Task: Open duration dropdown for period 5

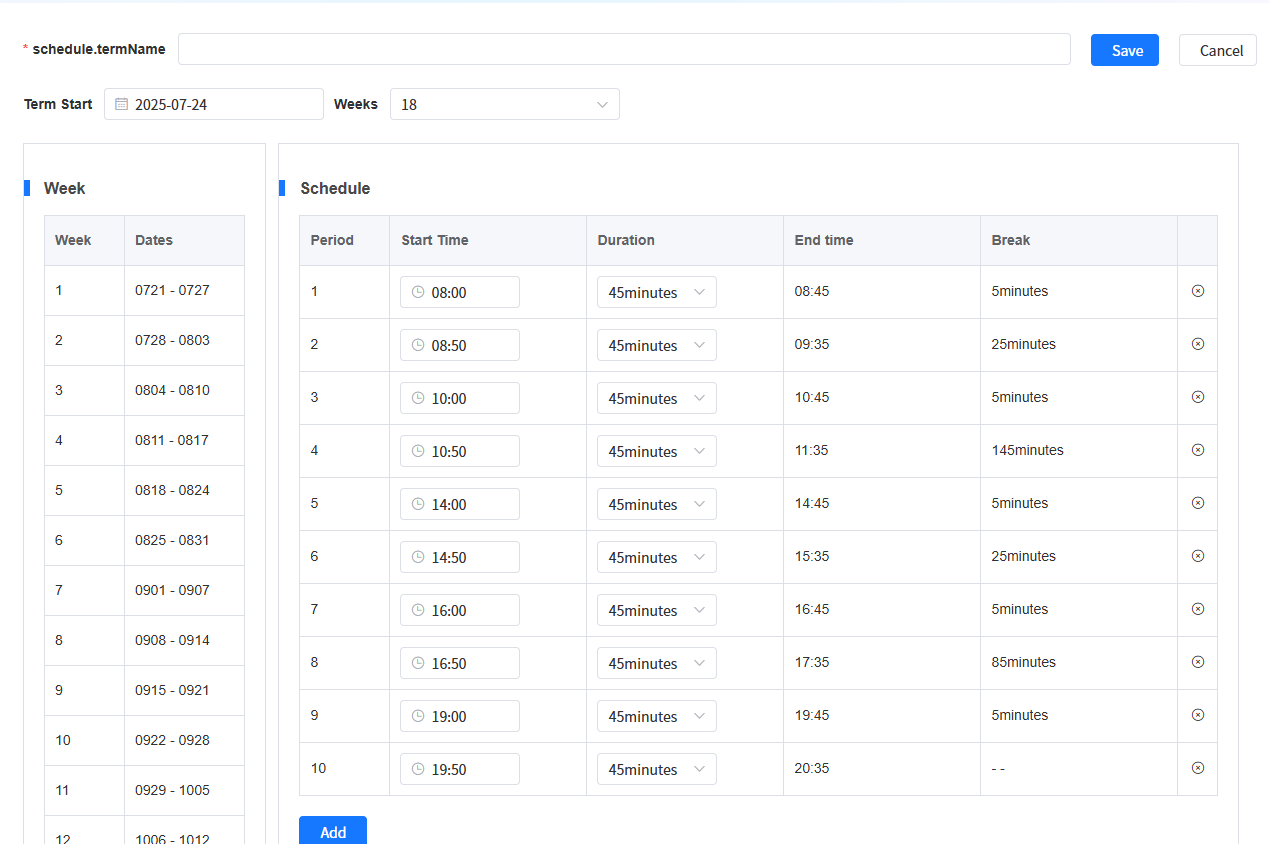Action: (656, 504)
